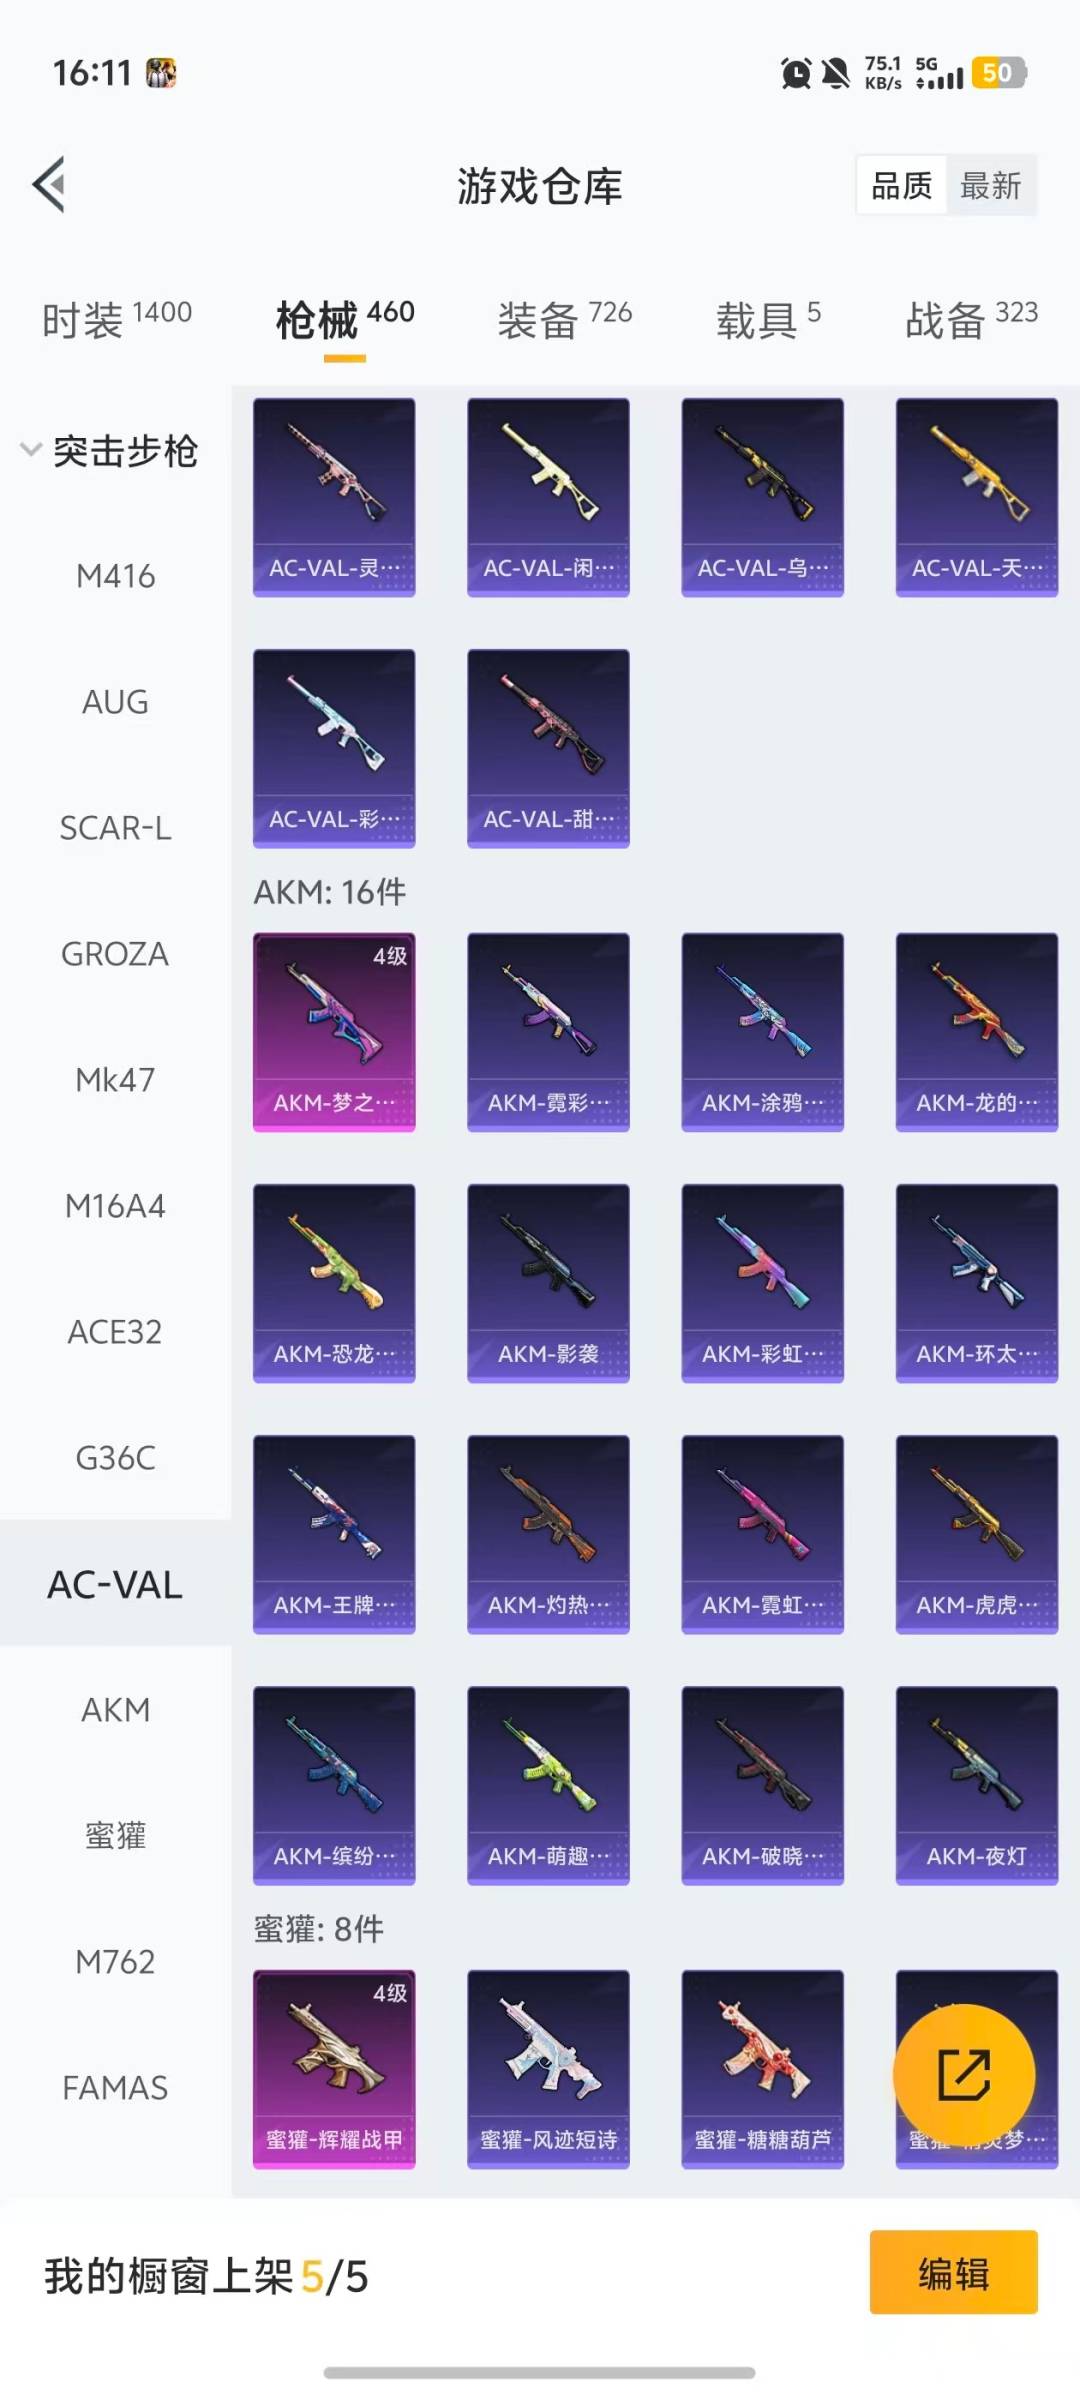Screen dimensions: 1080x2400
Task: Select the 蜜獾-辉耀战甲 weapon skin
Action: tap(334, 2069)
